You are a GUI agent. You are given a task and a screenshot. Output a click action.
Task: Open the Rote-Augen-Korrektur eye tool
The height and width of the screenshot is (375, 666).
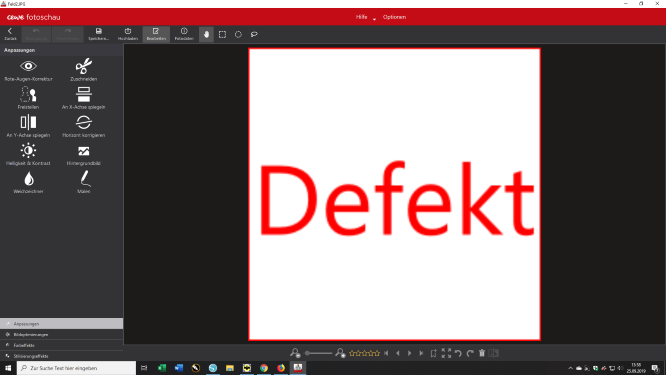tap(28, 70)
